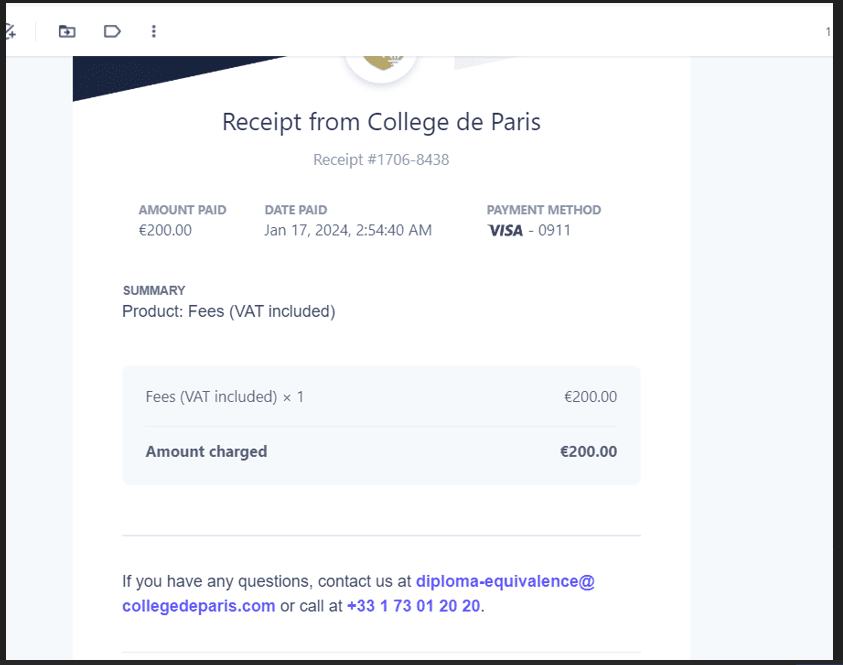Open the Labels tag icon
843x665 pixels.
coord(112,32)
